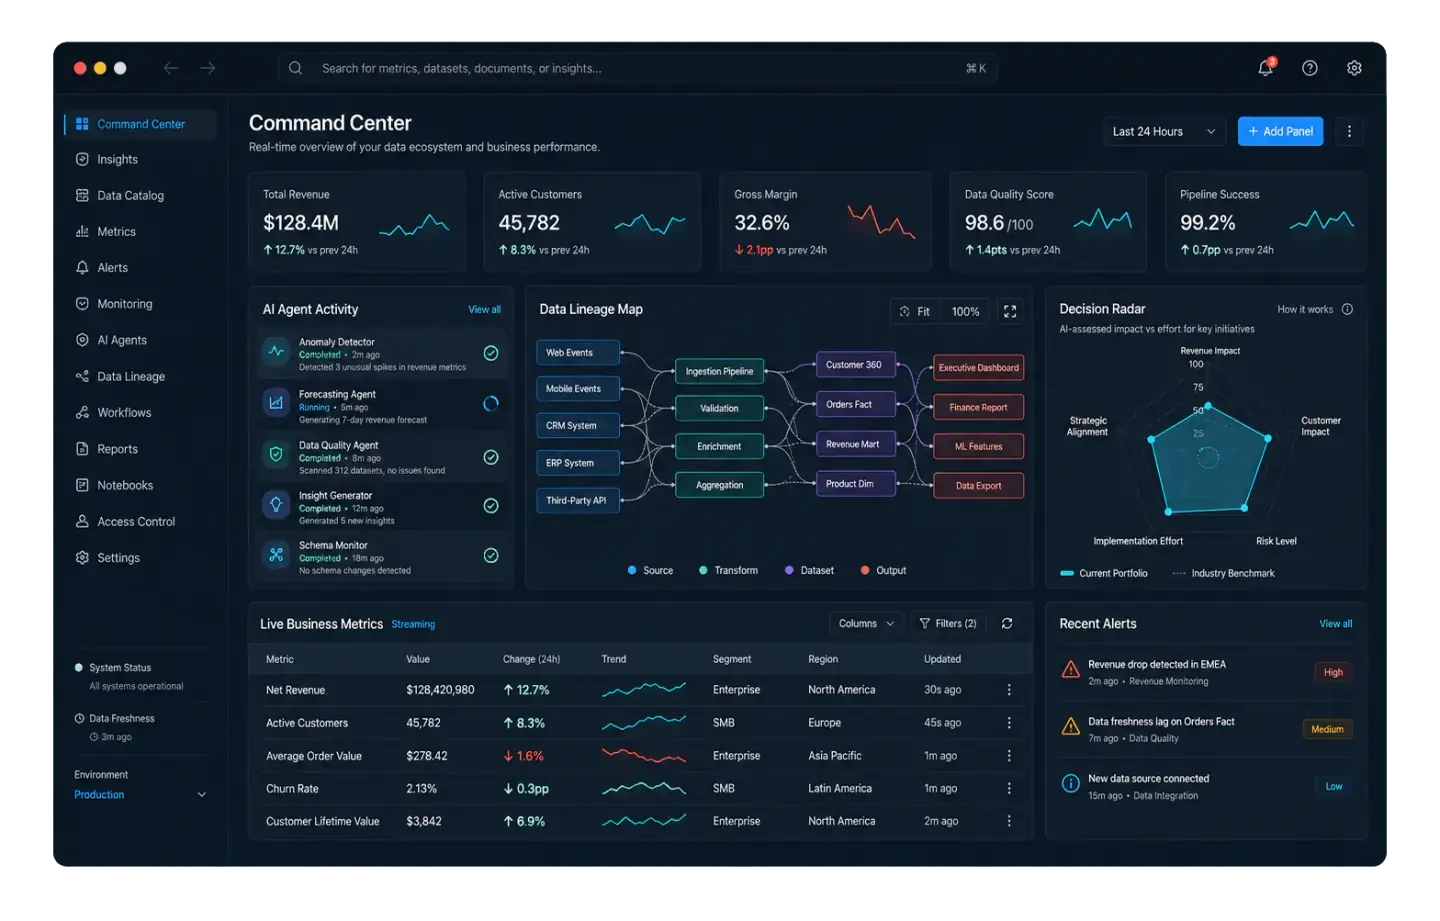Open the notifications bell
This screenshot has width=1440, height=921.
coord(1266,68)
